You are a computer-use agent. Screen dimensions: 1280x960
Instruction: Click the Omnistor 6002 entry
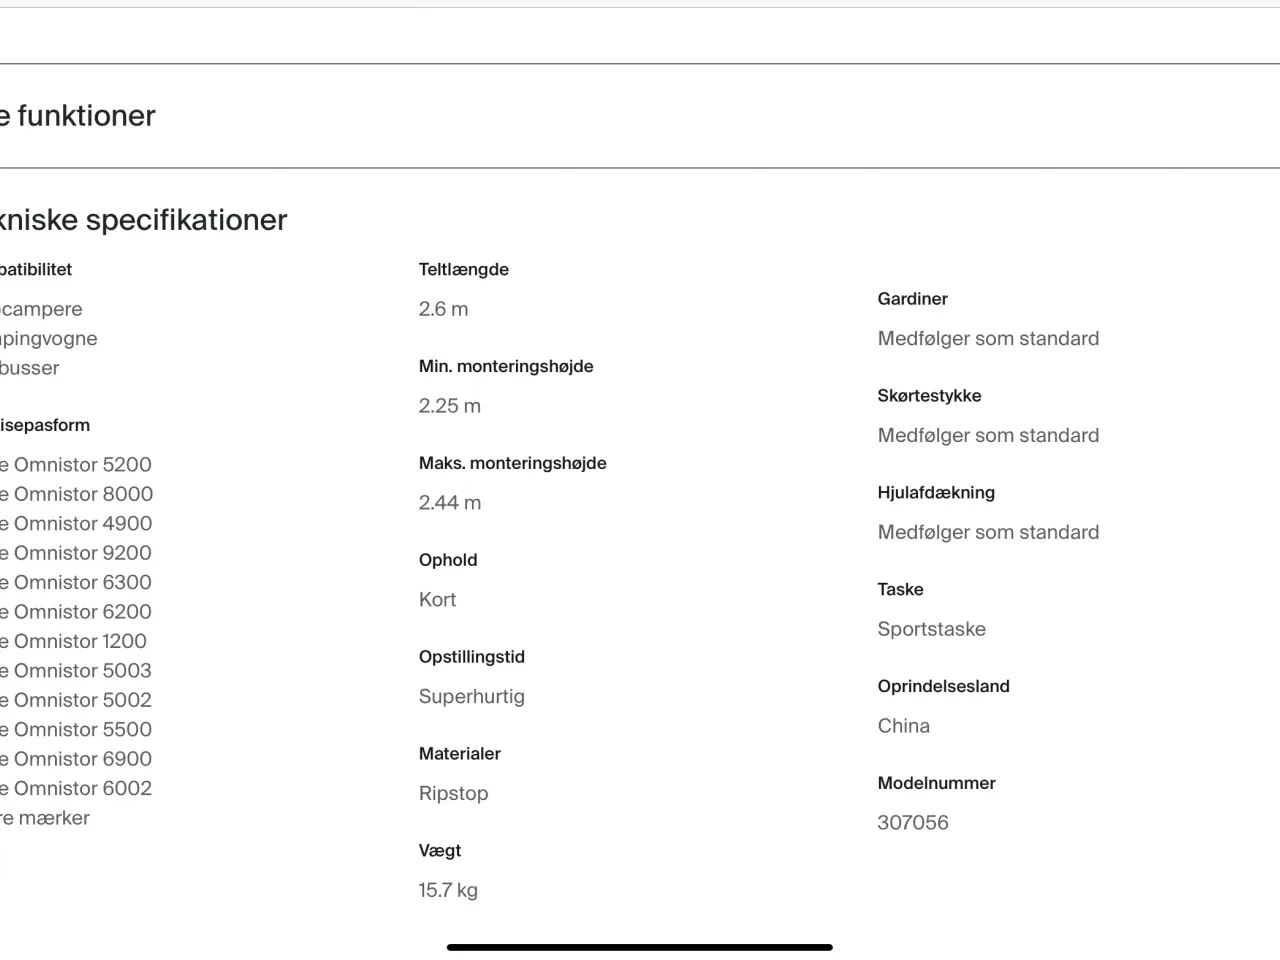click(x=76, y=788)
